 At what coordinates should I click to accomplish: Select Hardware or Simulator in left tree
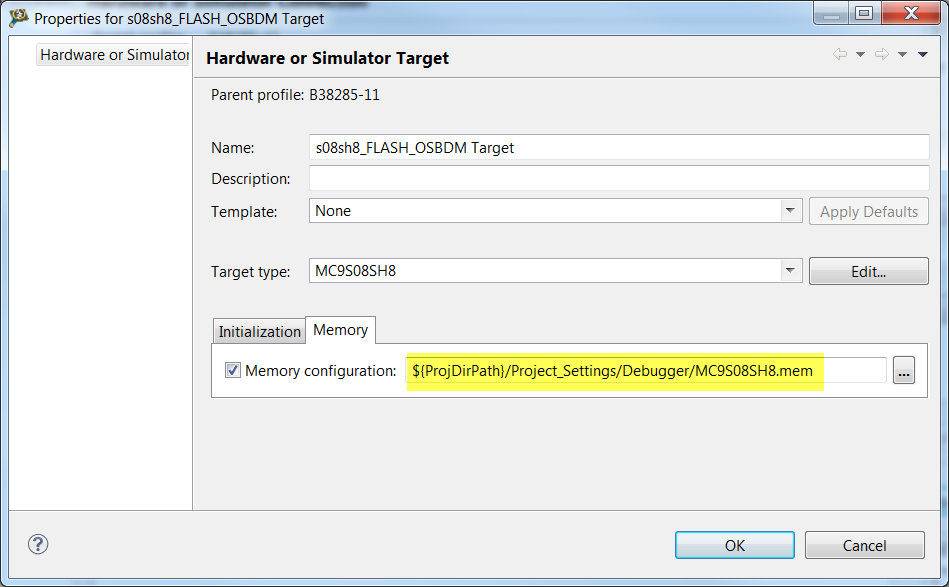(x=114, y=55)
